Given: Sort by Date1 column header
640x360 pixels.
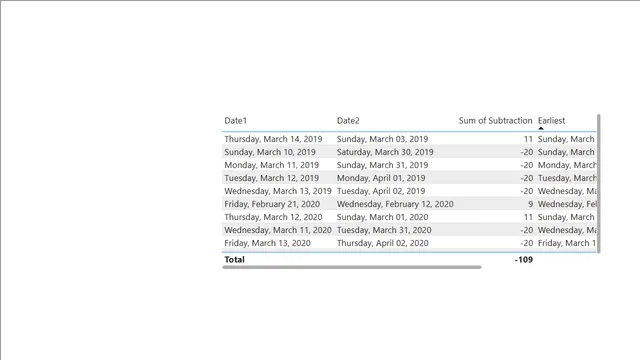Looking at the screenshot, I should pos(236,121).
